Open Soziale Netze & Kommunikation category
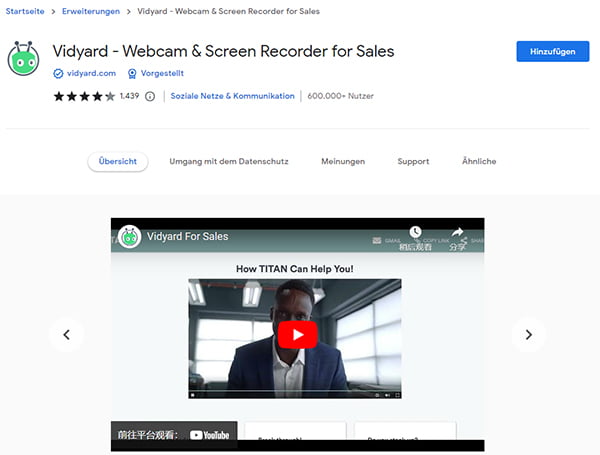 click(233, 96)
